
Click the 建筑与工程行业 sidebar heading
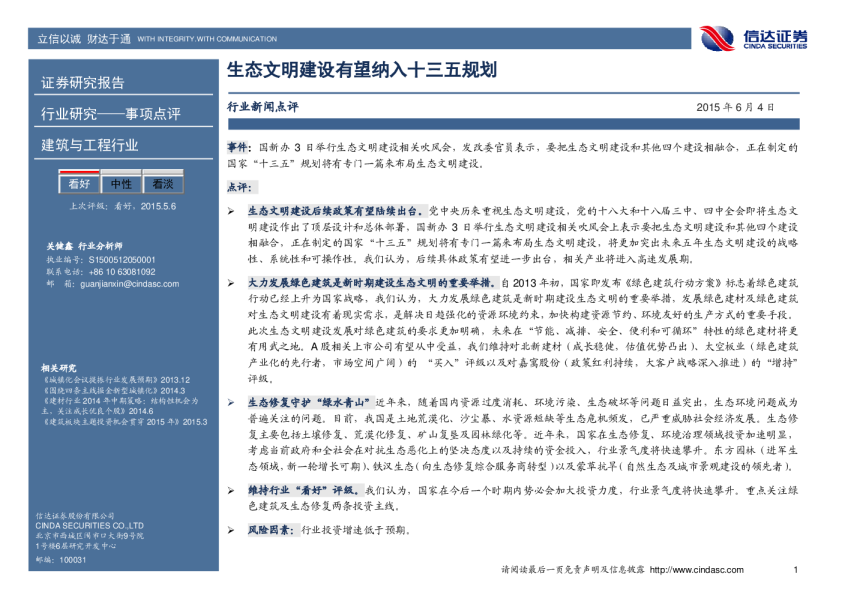[90, 145]
